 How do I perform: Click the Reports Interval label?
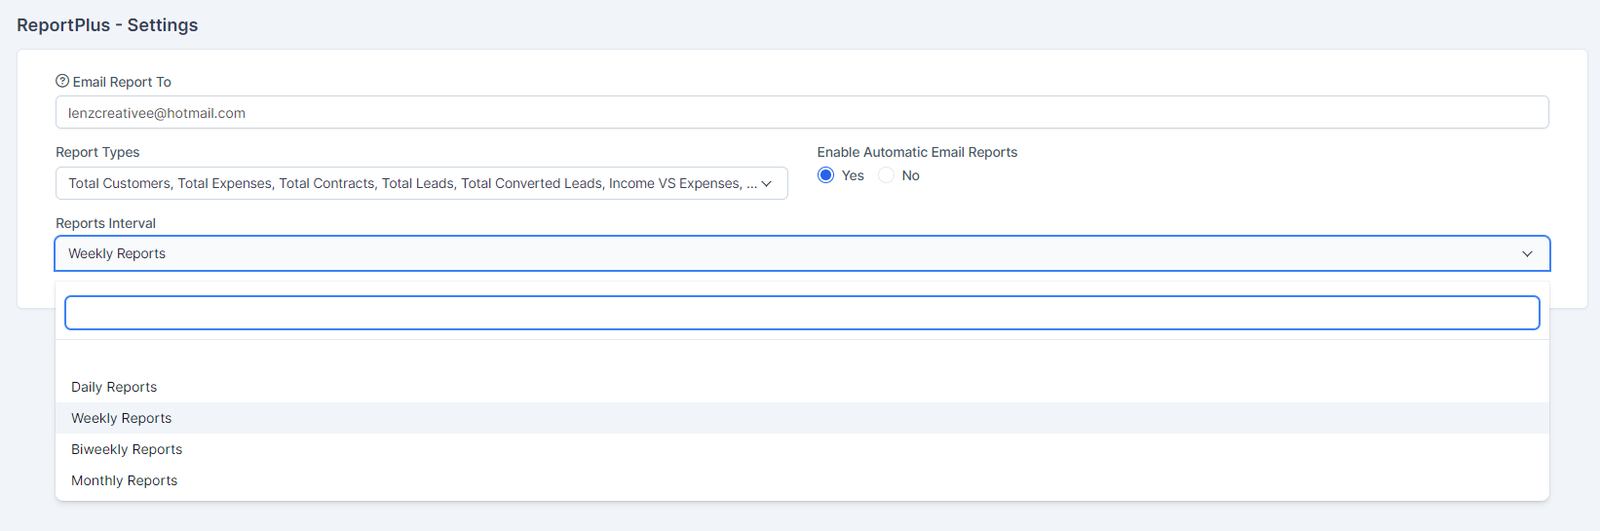pyautogui.click(x=106, y=223)
